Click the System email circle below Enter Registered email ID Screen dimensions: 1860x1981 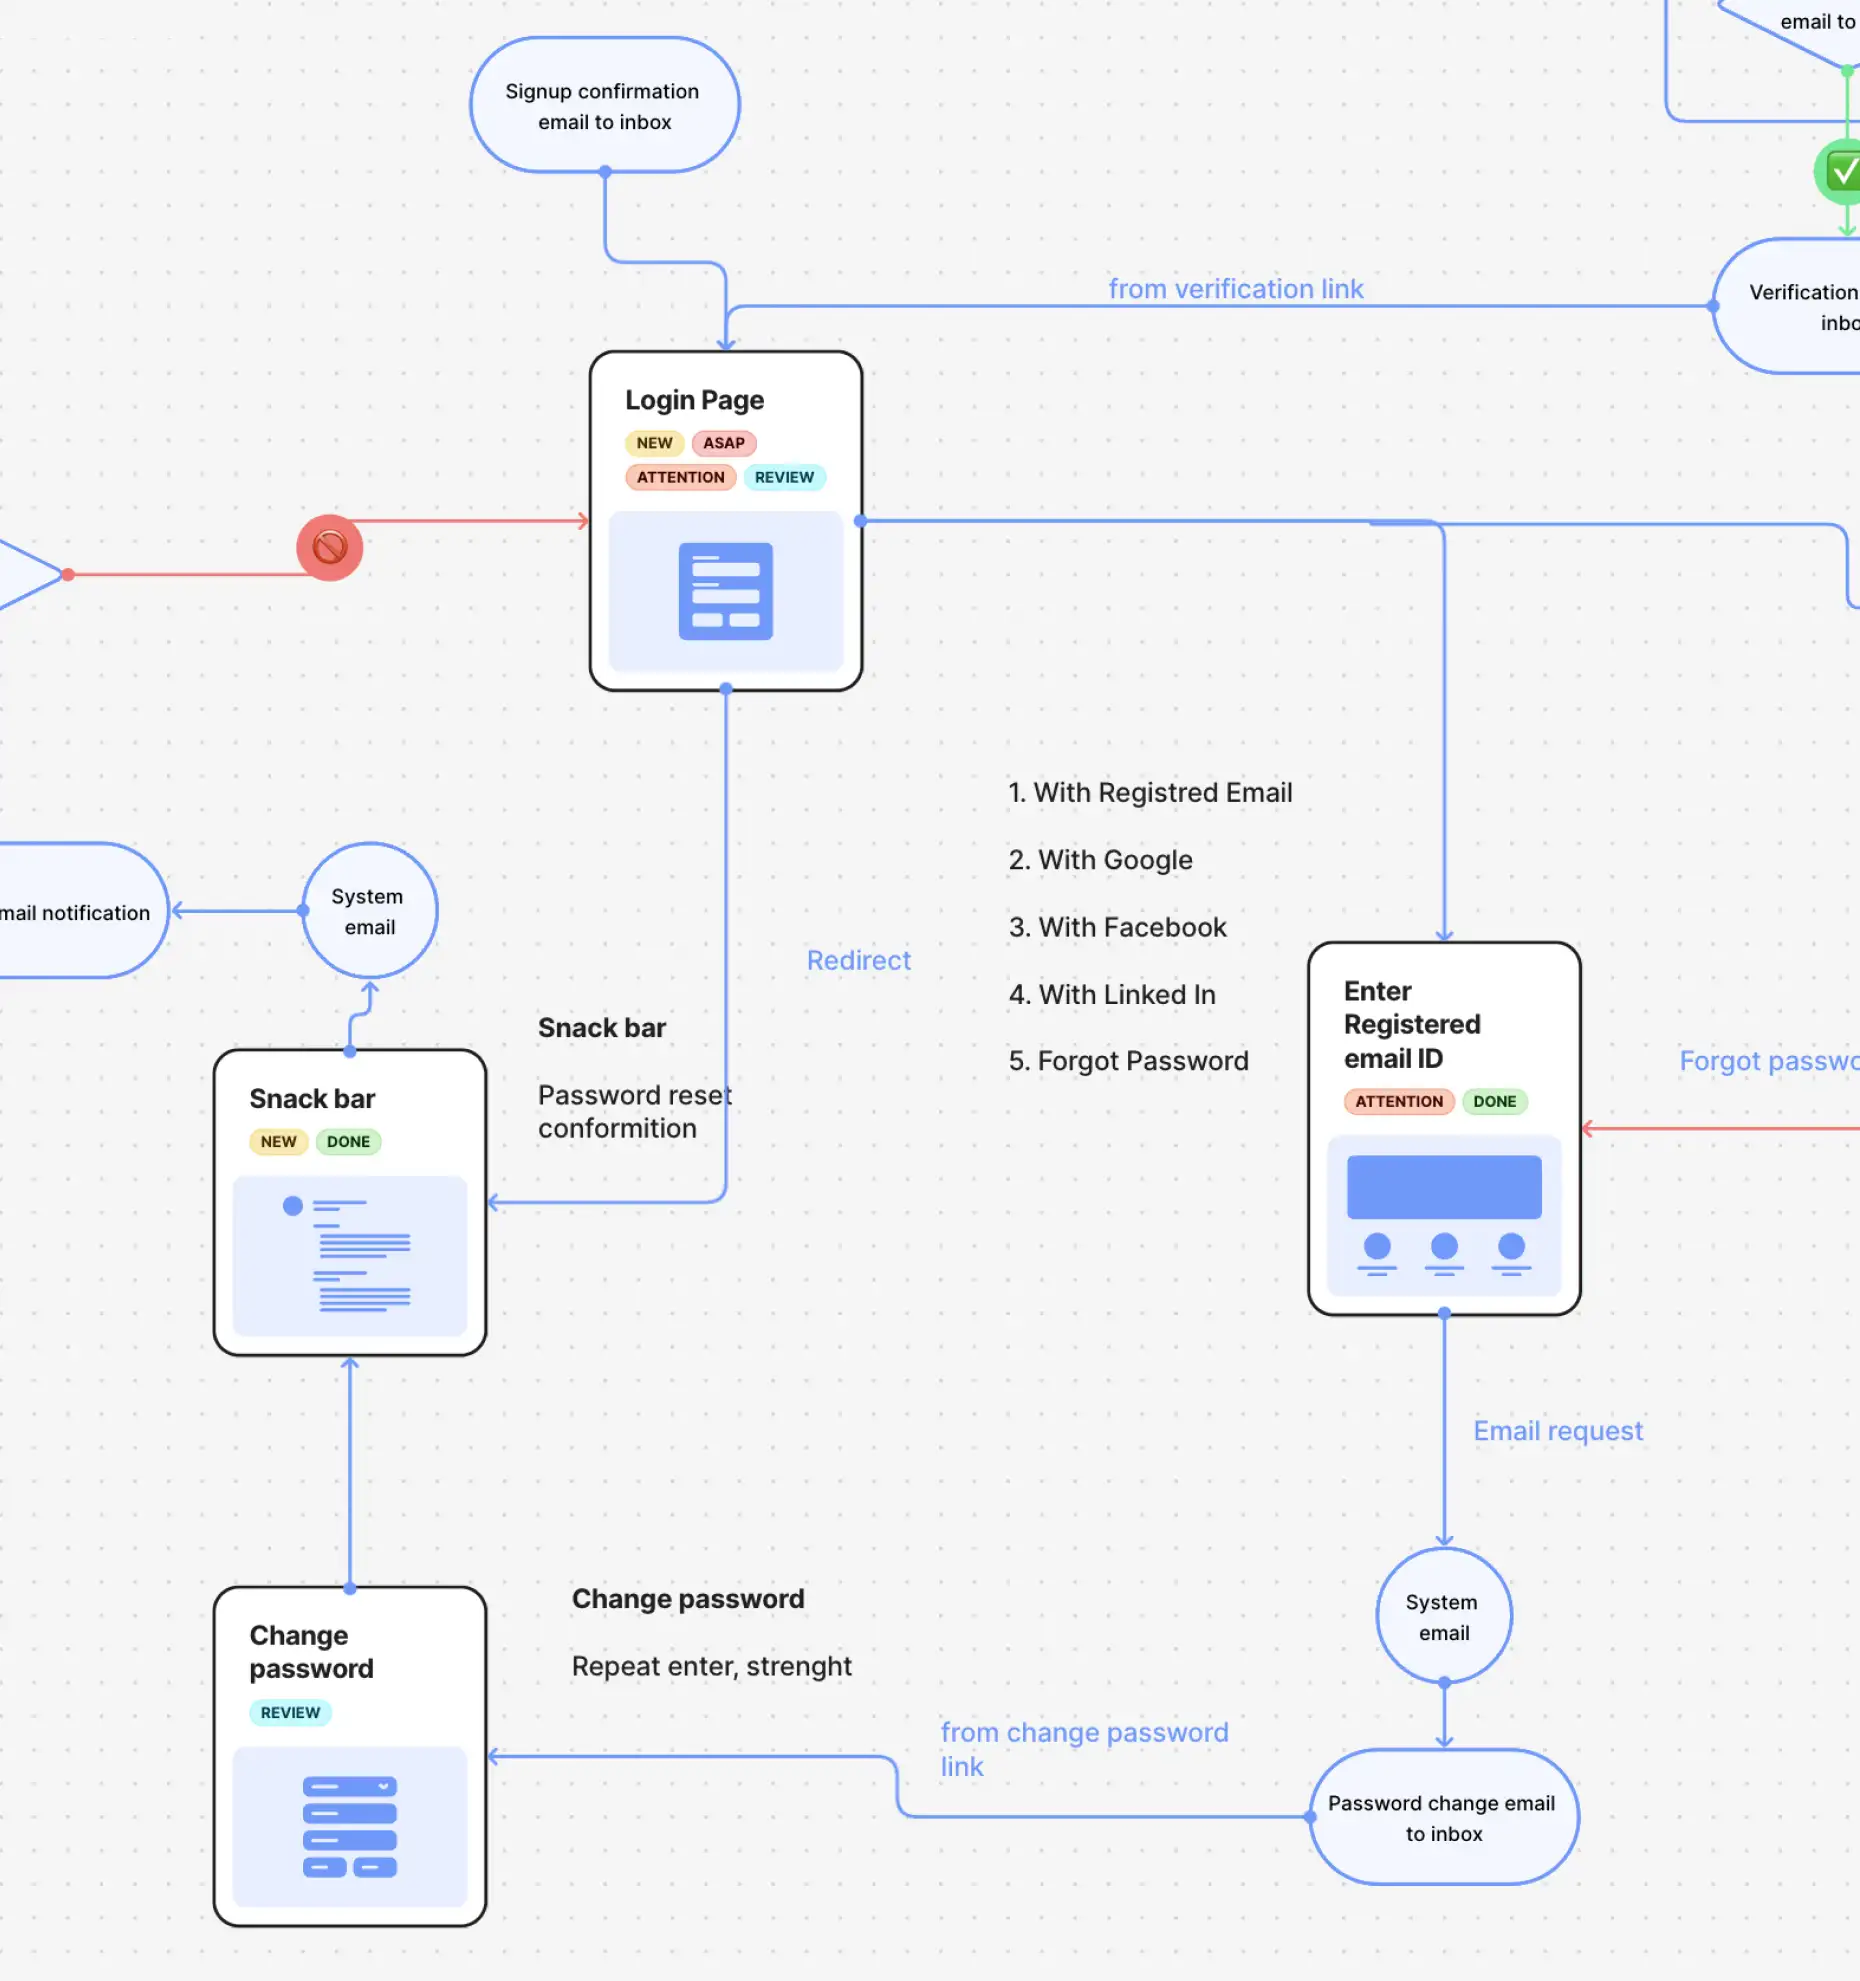click(1443, 1616)
